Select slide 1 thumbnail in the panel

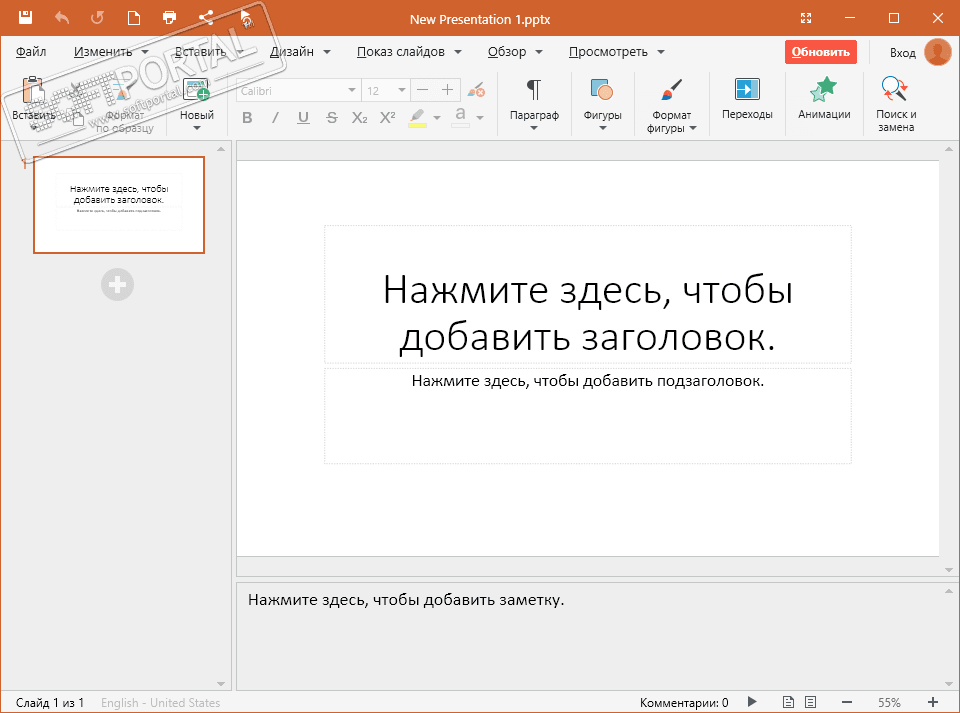pos(118,205)
